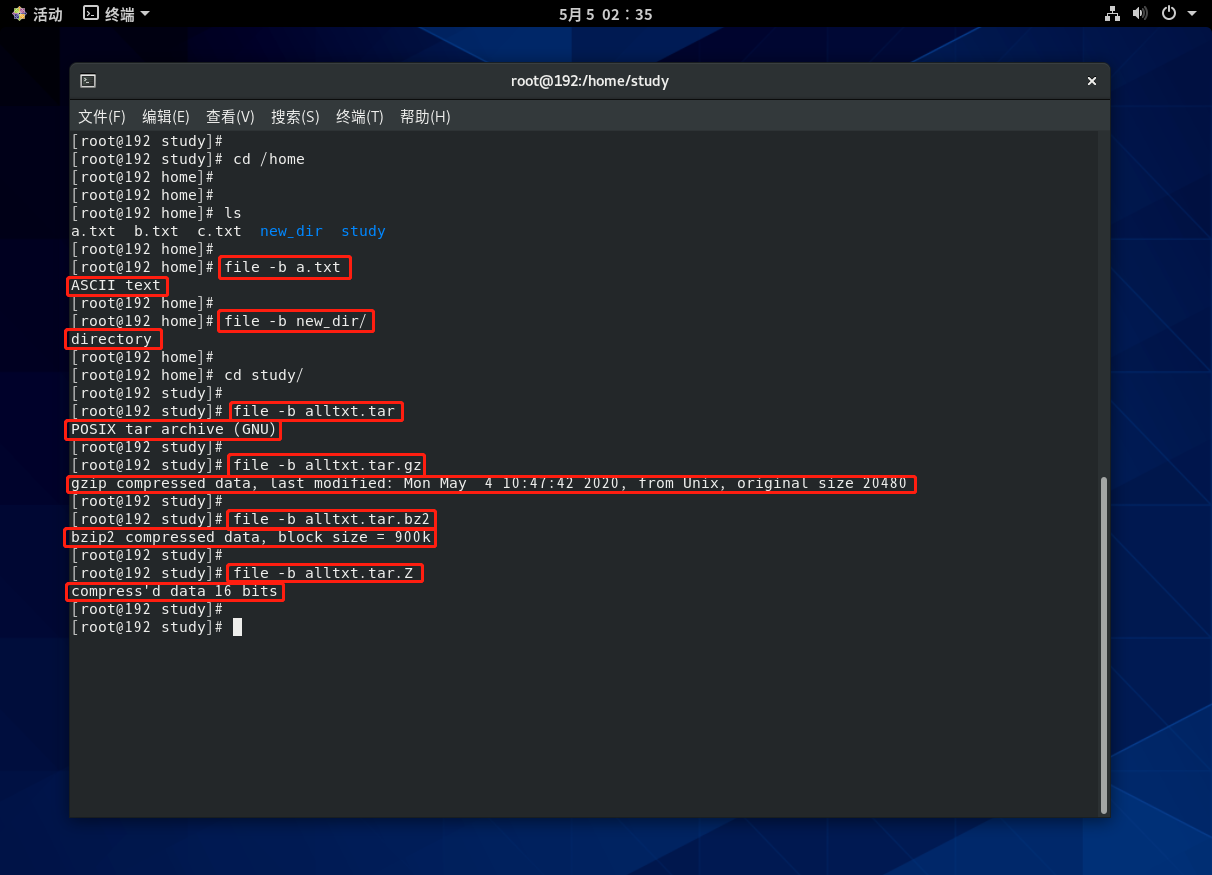Open the 终端(T) menu in the menu bar

pos(360,117)
